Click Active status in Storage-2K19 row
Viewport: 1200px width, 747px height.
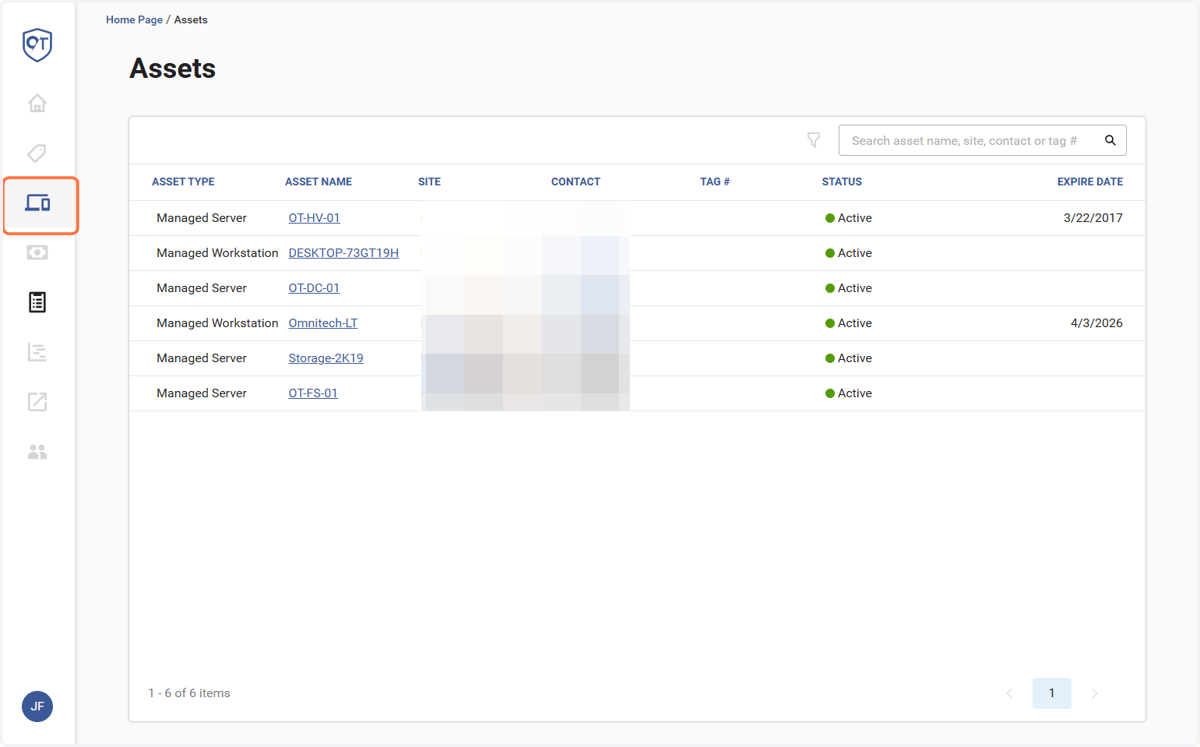pos(848,358)
